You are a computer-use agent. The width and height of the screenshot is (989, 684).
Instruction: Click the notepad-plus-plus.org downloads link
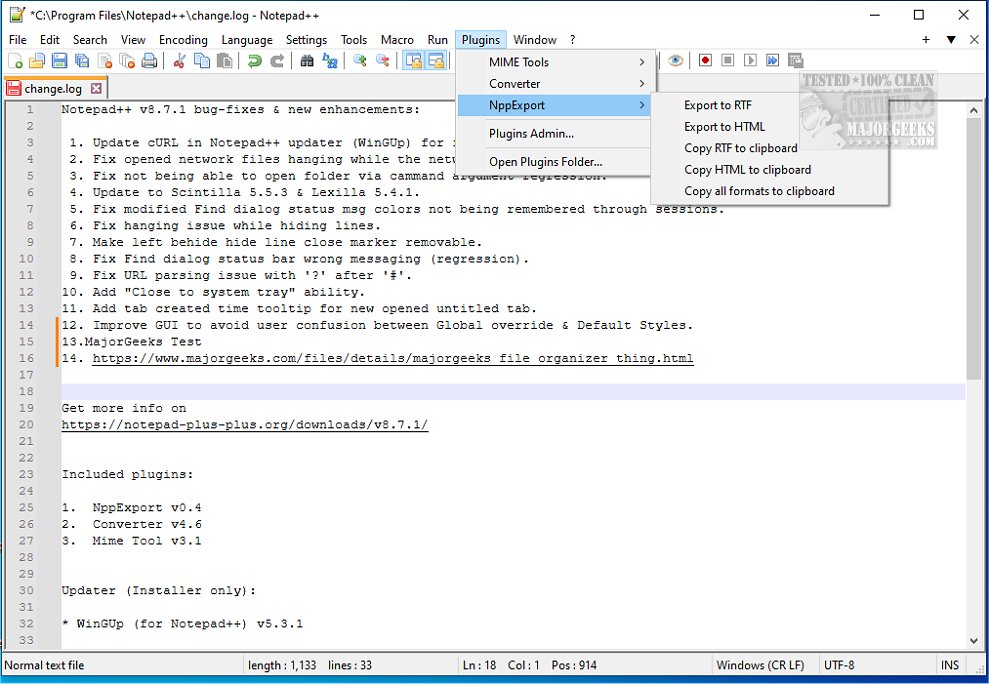coord(244,424)
